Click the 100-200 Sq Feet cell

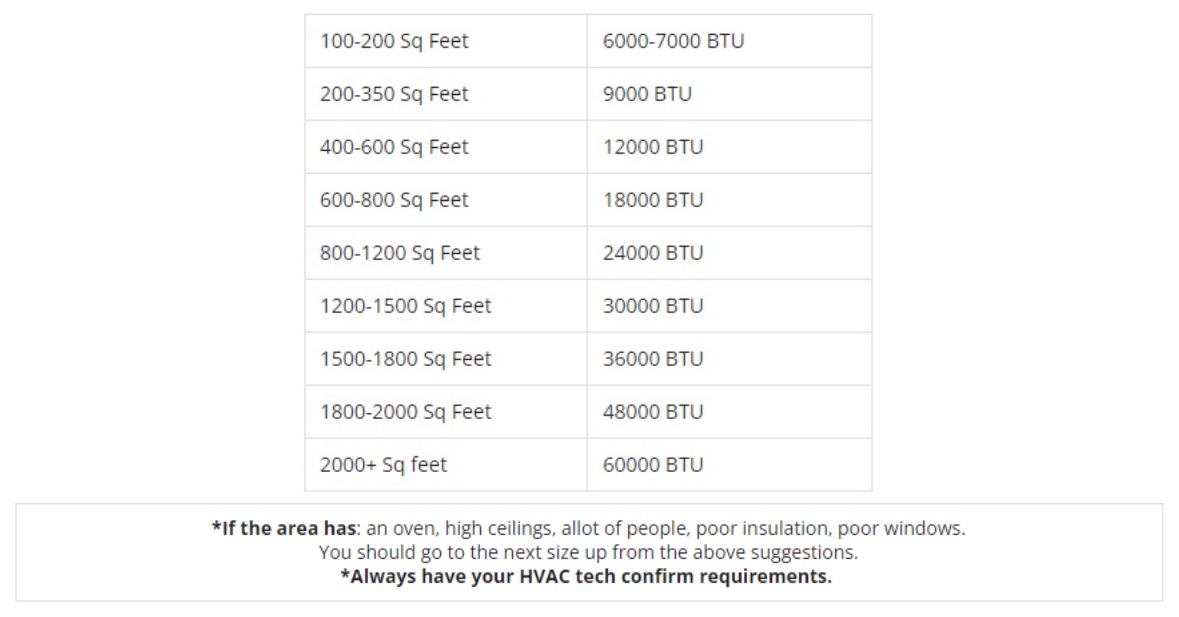pyautogui.click(x=394, y=41)
